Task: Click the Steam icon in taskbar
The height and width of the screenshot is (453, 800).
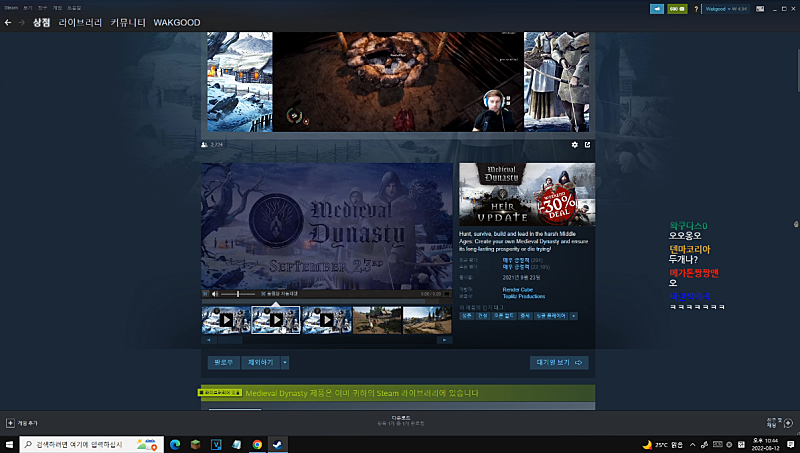Action: coord(278,445)
